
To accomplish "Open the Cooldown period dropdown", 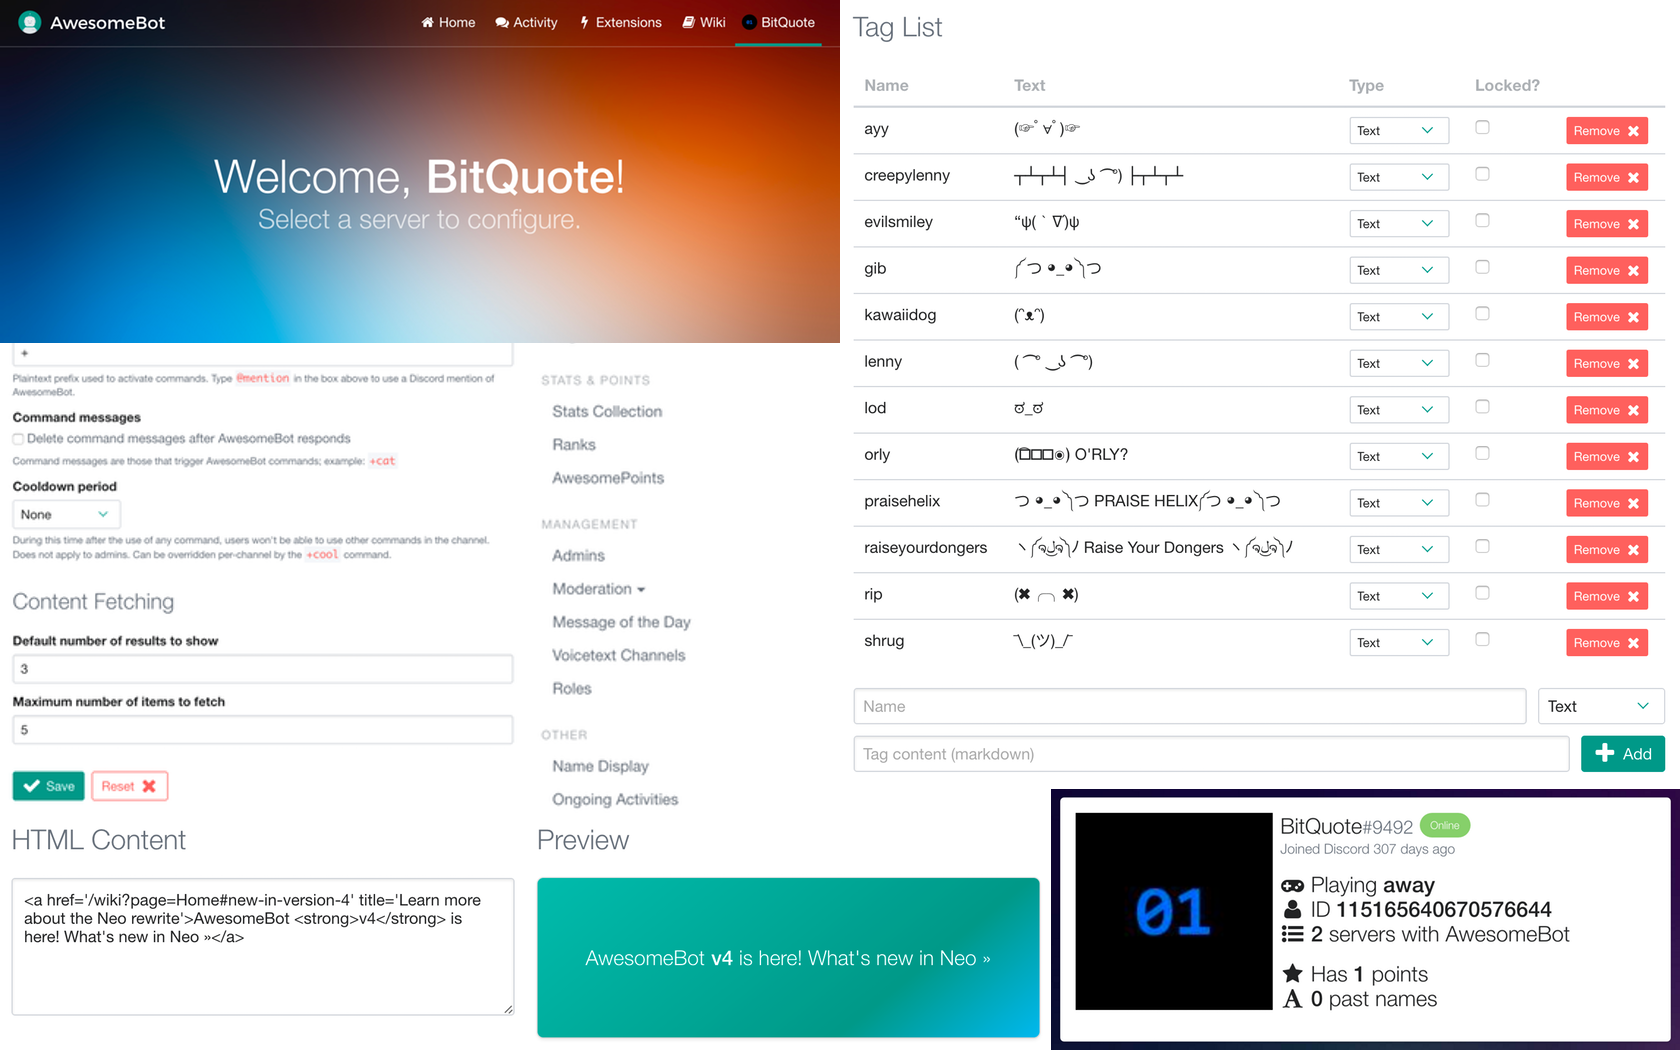I will tap(66, 514).
